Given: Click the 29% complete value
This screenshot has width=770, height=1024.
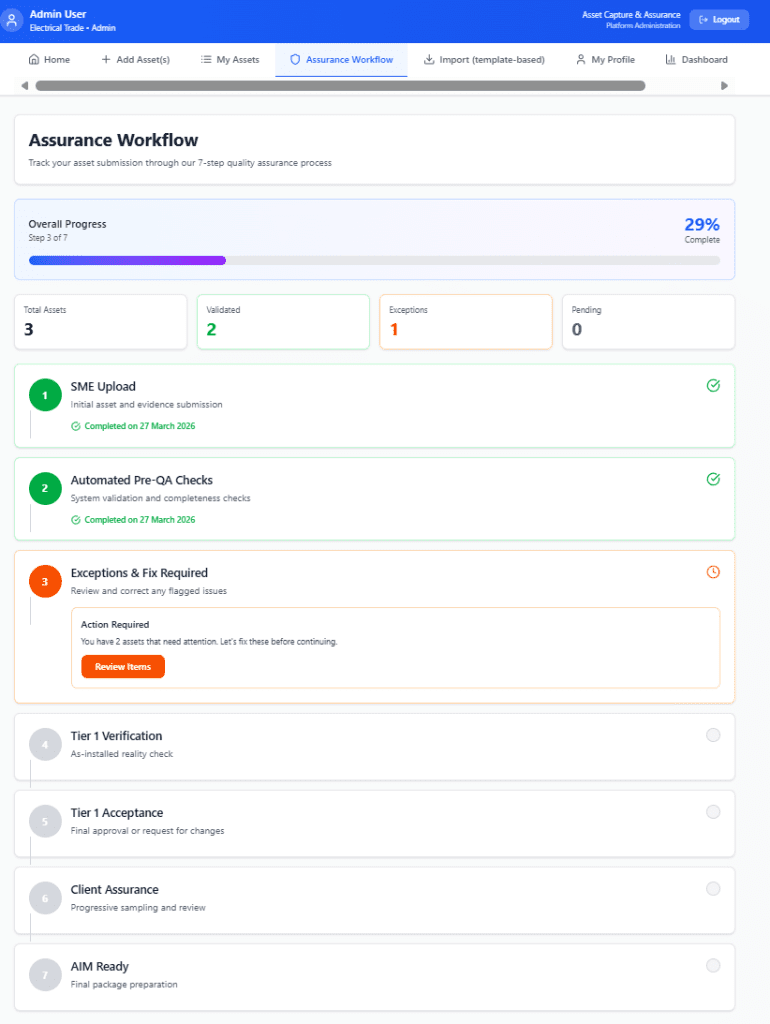Looking at the screenshot, I should 701,225.
